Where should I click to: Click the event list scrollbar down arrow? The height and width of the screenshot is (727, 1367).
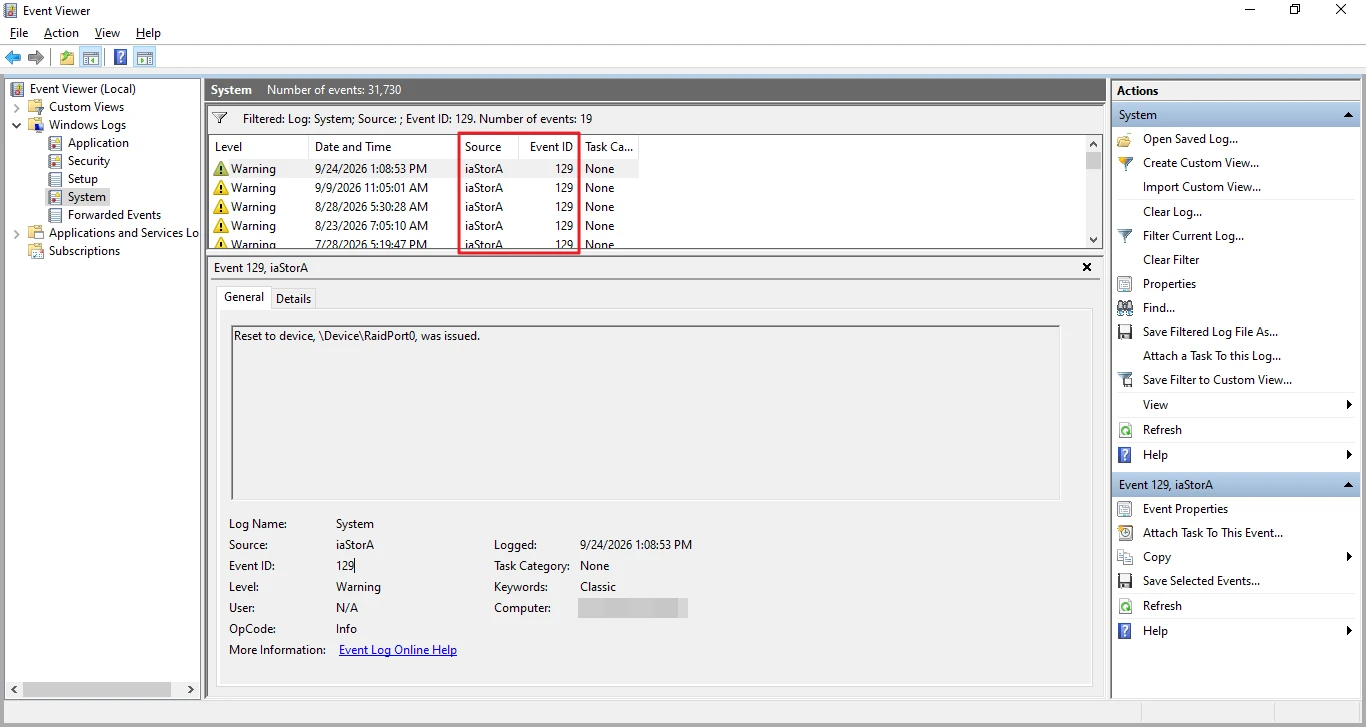pyautogui.click(x=1093, y=240)
